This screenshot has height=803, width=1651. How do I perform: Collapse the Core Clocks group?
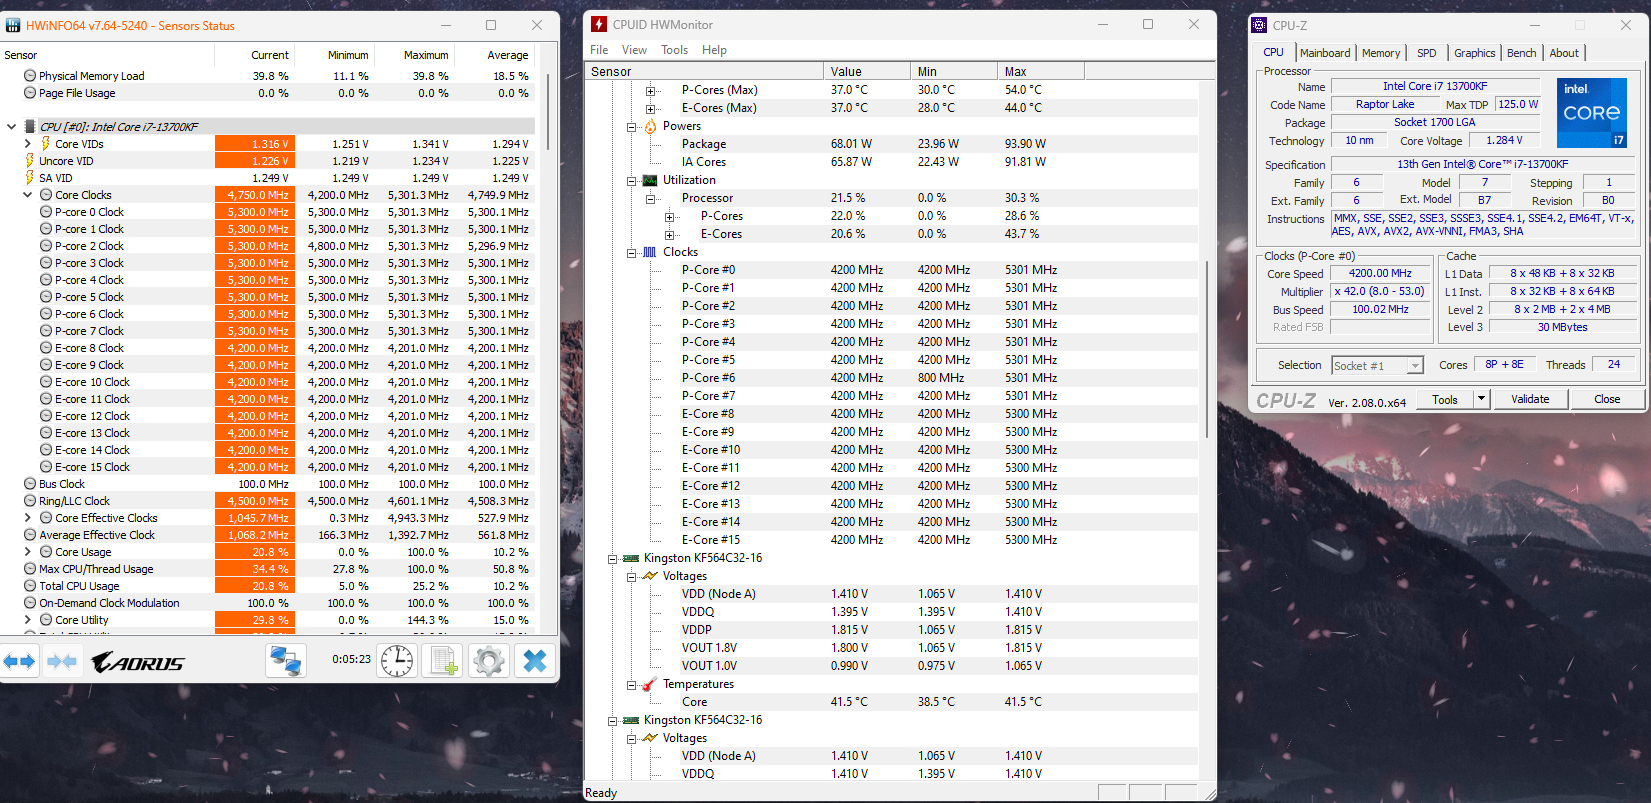(x=27, y=195)
